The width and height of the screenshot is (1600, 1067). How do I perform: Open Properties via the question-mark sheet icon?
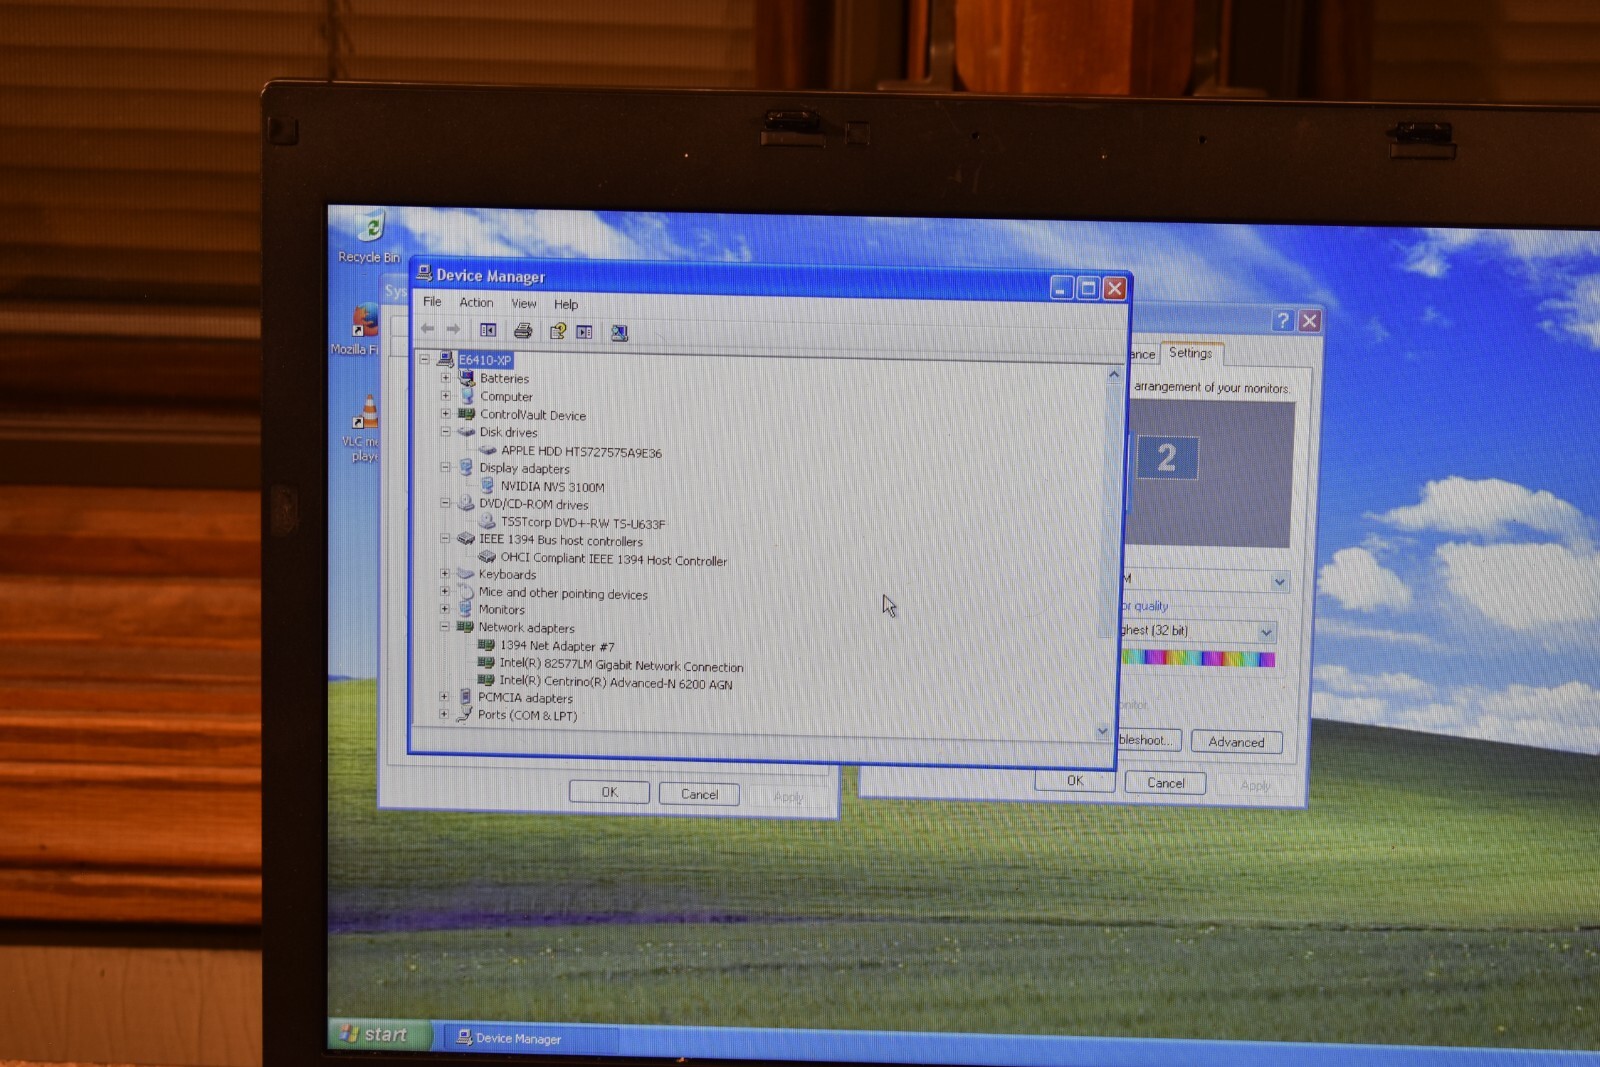(558, 331)
